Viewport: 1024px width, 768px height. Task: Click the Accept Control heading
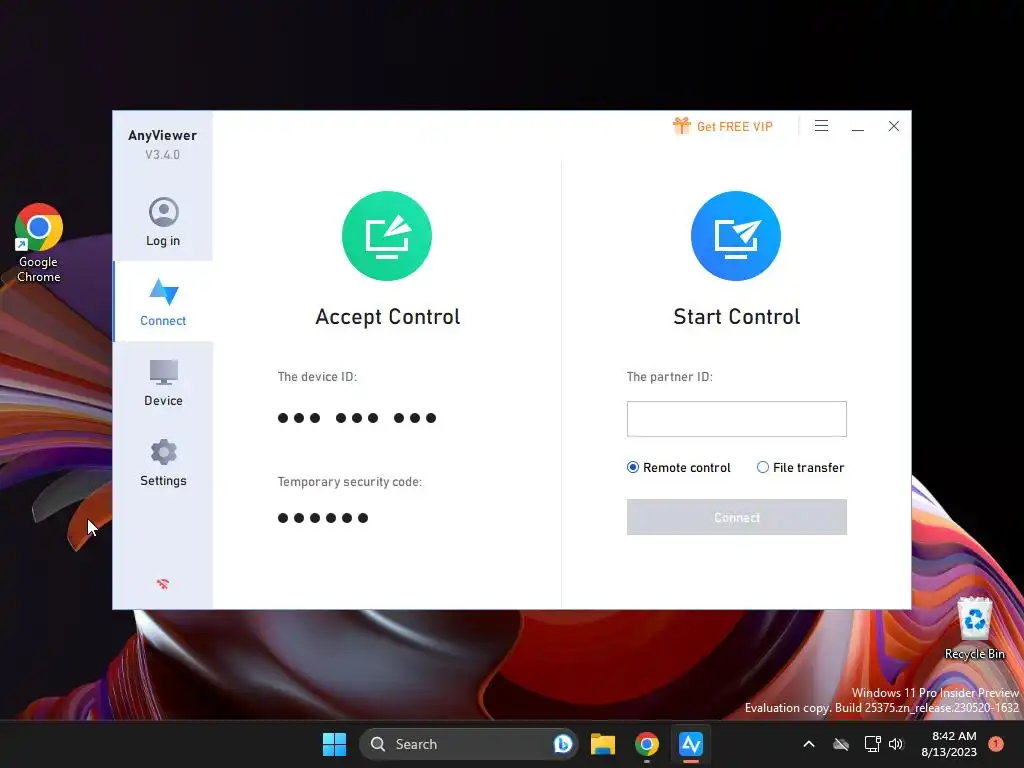click(x=388, y=317)
